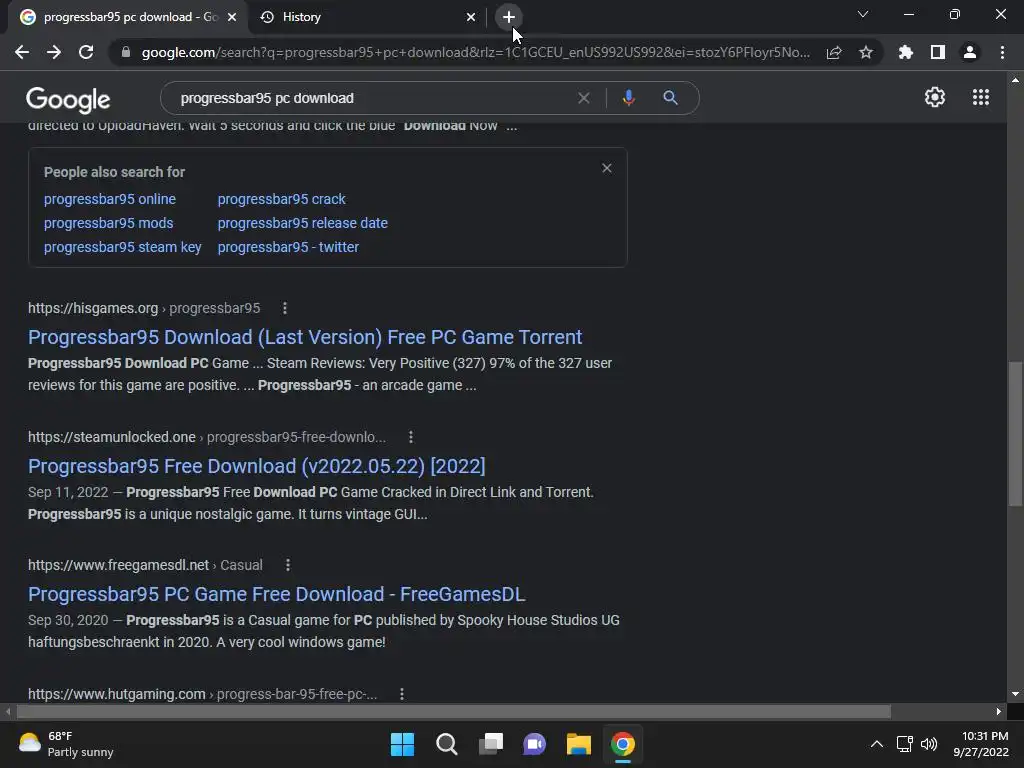Viewport: 1024px width, 768px height.
Task: Open Teams Chat from taskbar
Action: [x=535, y=744]
